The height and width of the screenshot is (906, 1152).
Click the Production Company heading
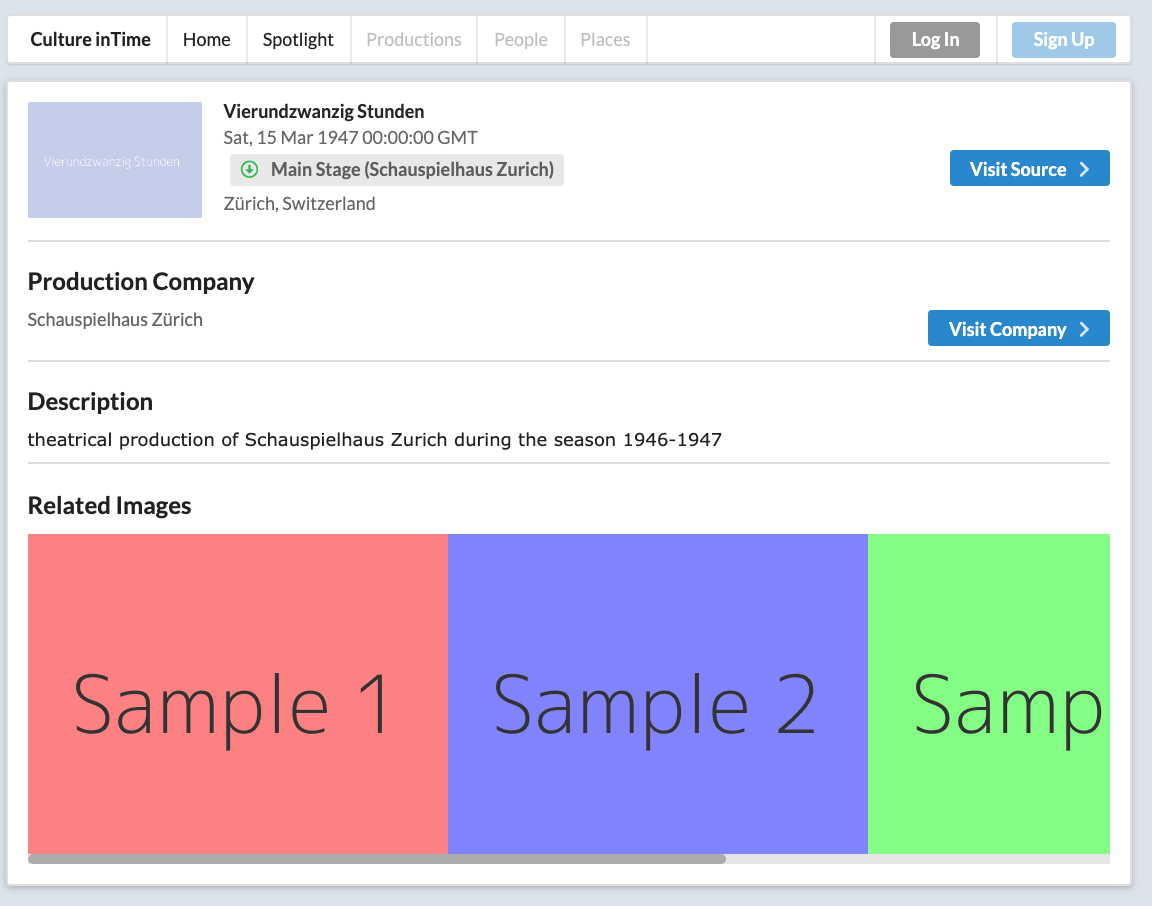tap(141, 281)
